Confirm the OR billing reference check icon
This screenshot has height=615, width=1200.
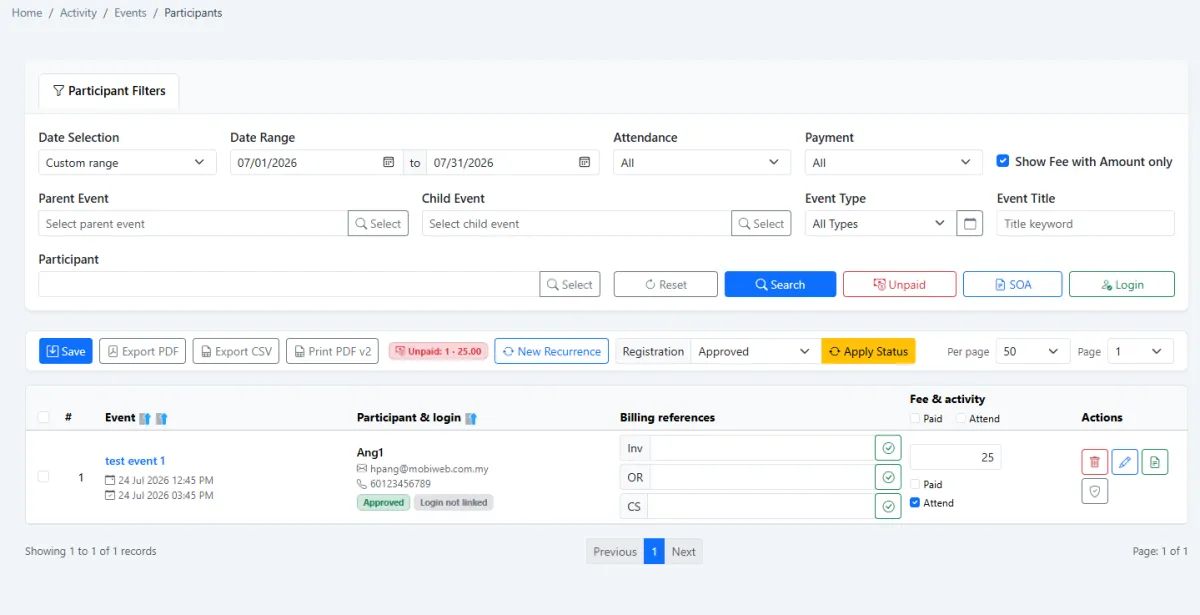point(888,477)
